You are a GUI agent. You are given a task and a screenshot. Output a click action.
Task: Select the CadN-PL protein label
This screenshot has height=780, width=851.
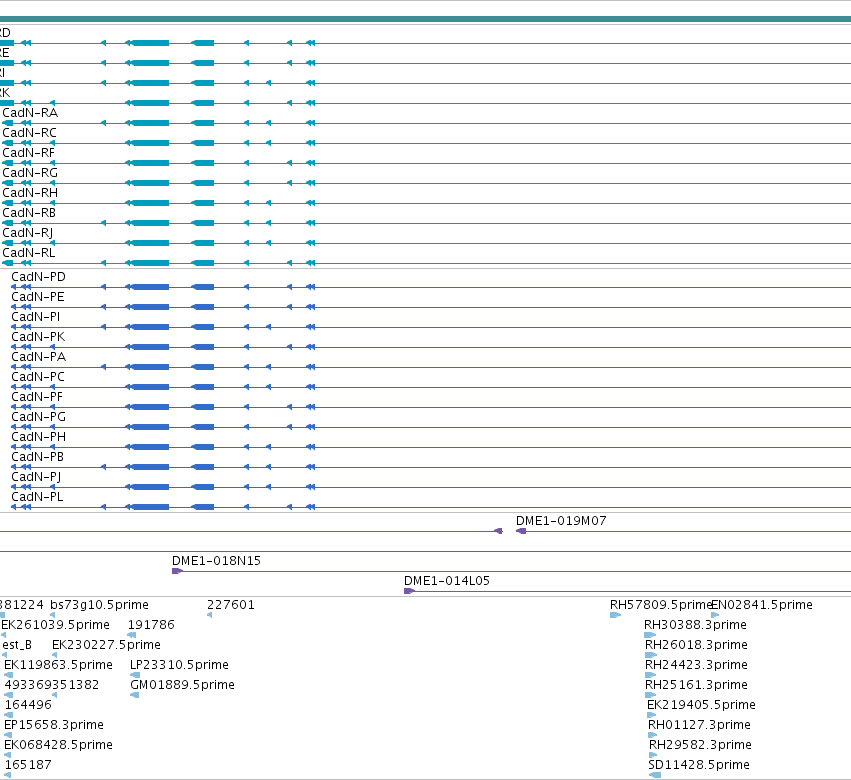point(37,497)
